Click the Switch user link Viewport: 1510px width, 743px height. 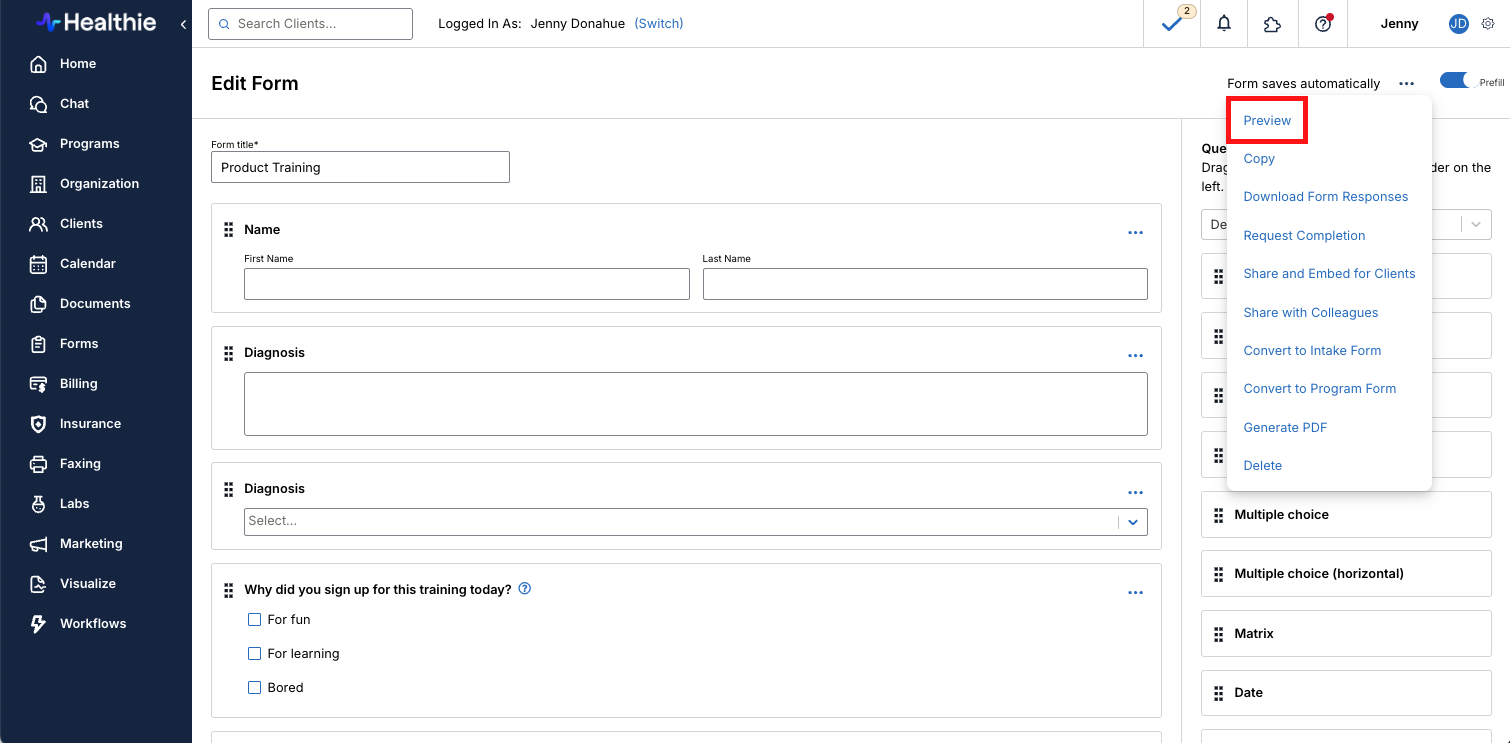pos(659,24)
